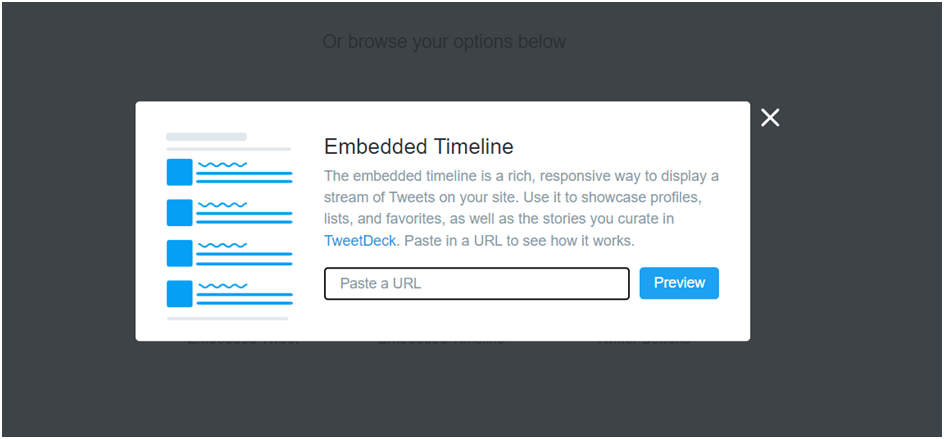Viewport: 944px width, 439px height.
Task: Click the wavy line beside the second blue square
Action: pyautogui.click(x=221, y=204)
